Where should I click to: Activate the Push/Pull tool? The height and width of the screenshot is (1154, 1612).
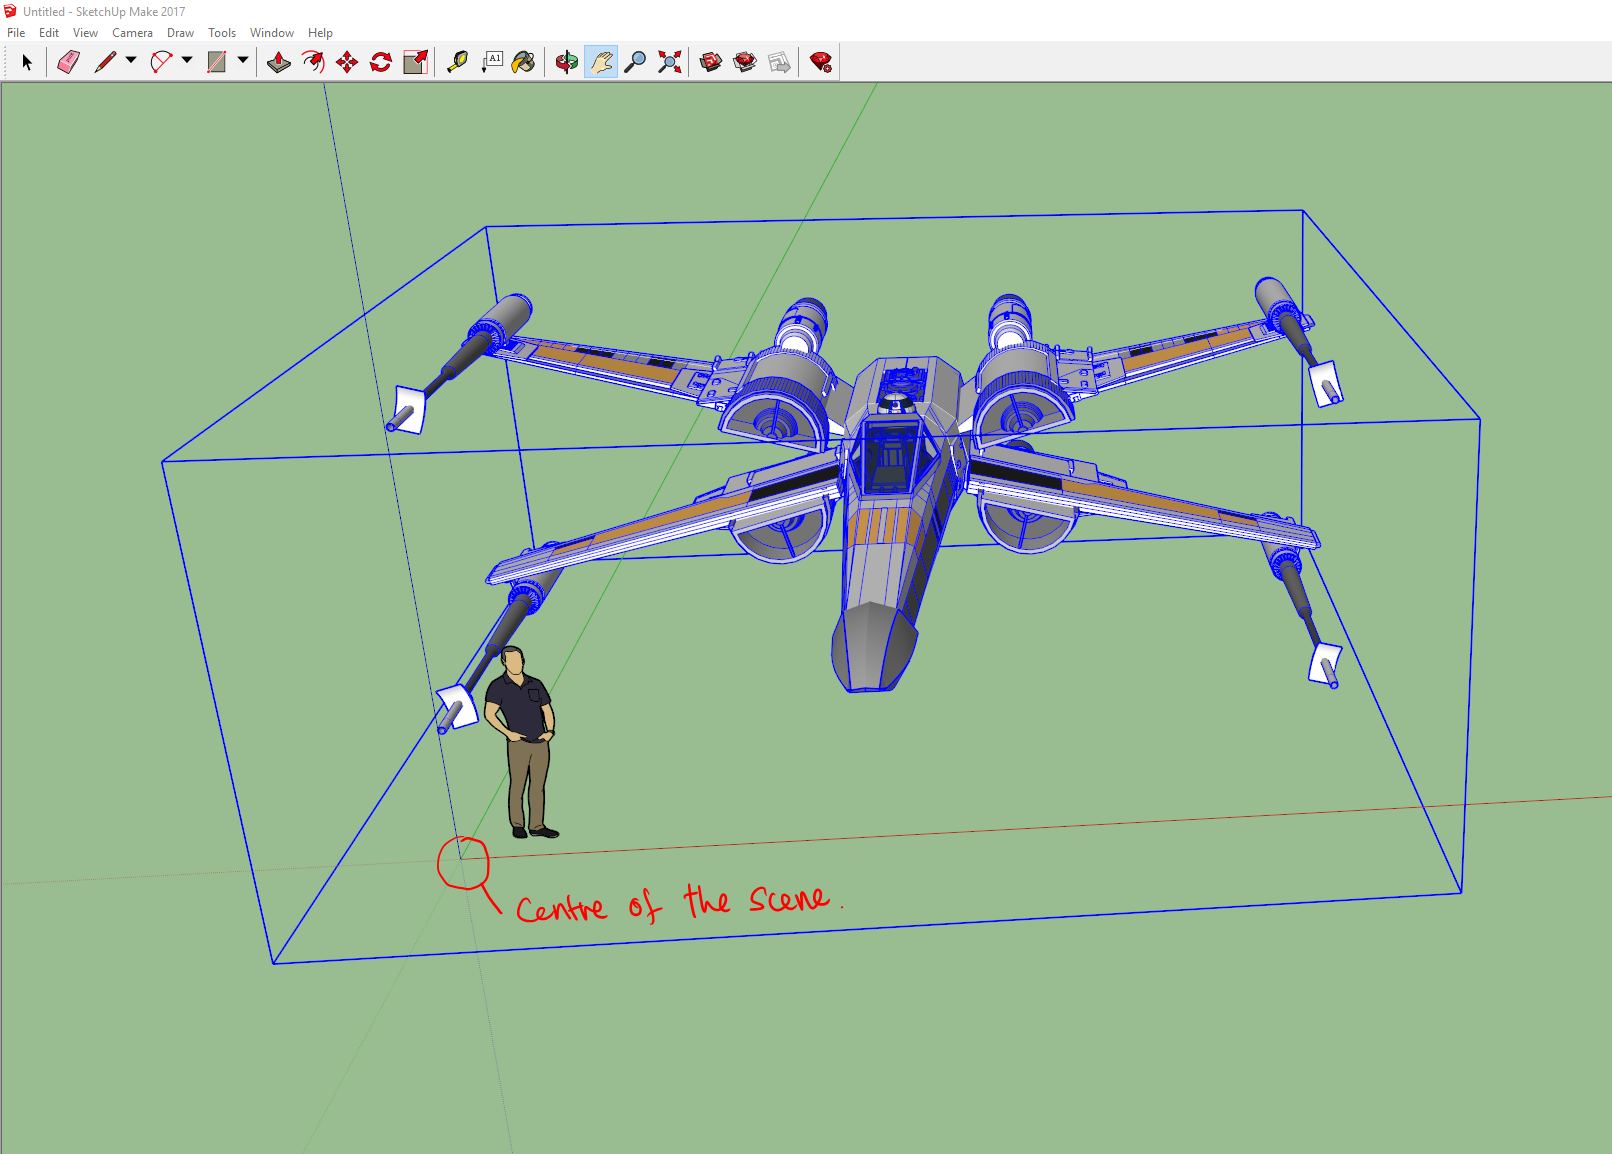click(x=279, y=62)
